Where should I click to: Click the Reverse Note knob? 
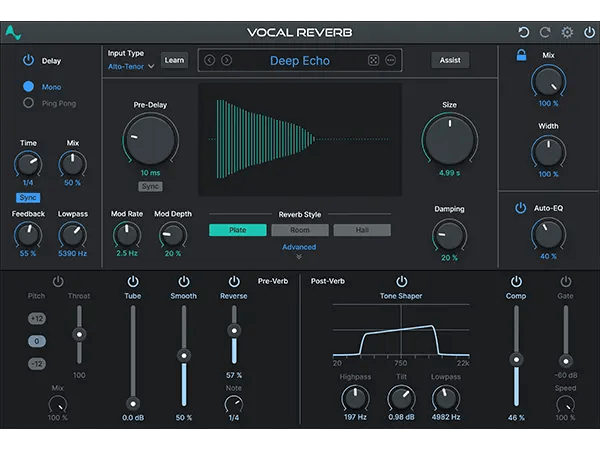pos(233,404)
